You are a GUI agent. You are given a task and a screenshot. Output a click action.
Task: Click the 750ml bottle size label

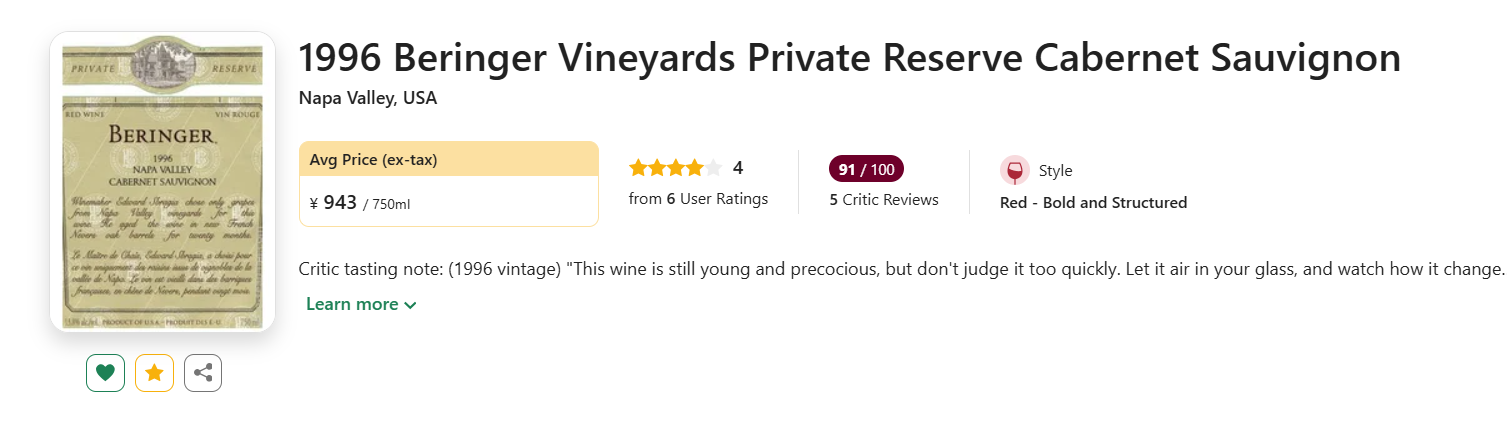coord(391,204)
